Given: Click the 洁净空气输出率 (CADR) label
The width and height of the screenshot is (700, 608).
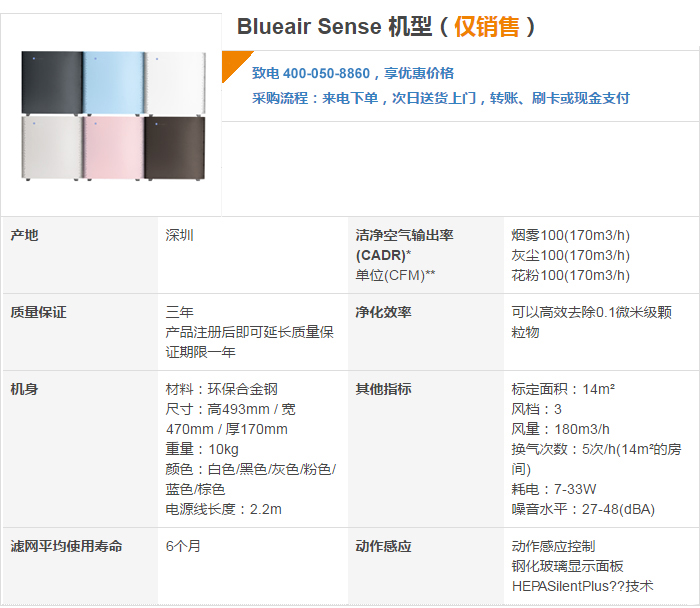Looking at the screenshot, I should tap(404, 245).
